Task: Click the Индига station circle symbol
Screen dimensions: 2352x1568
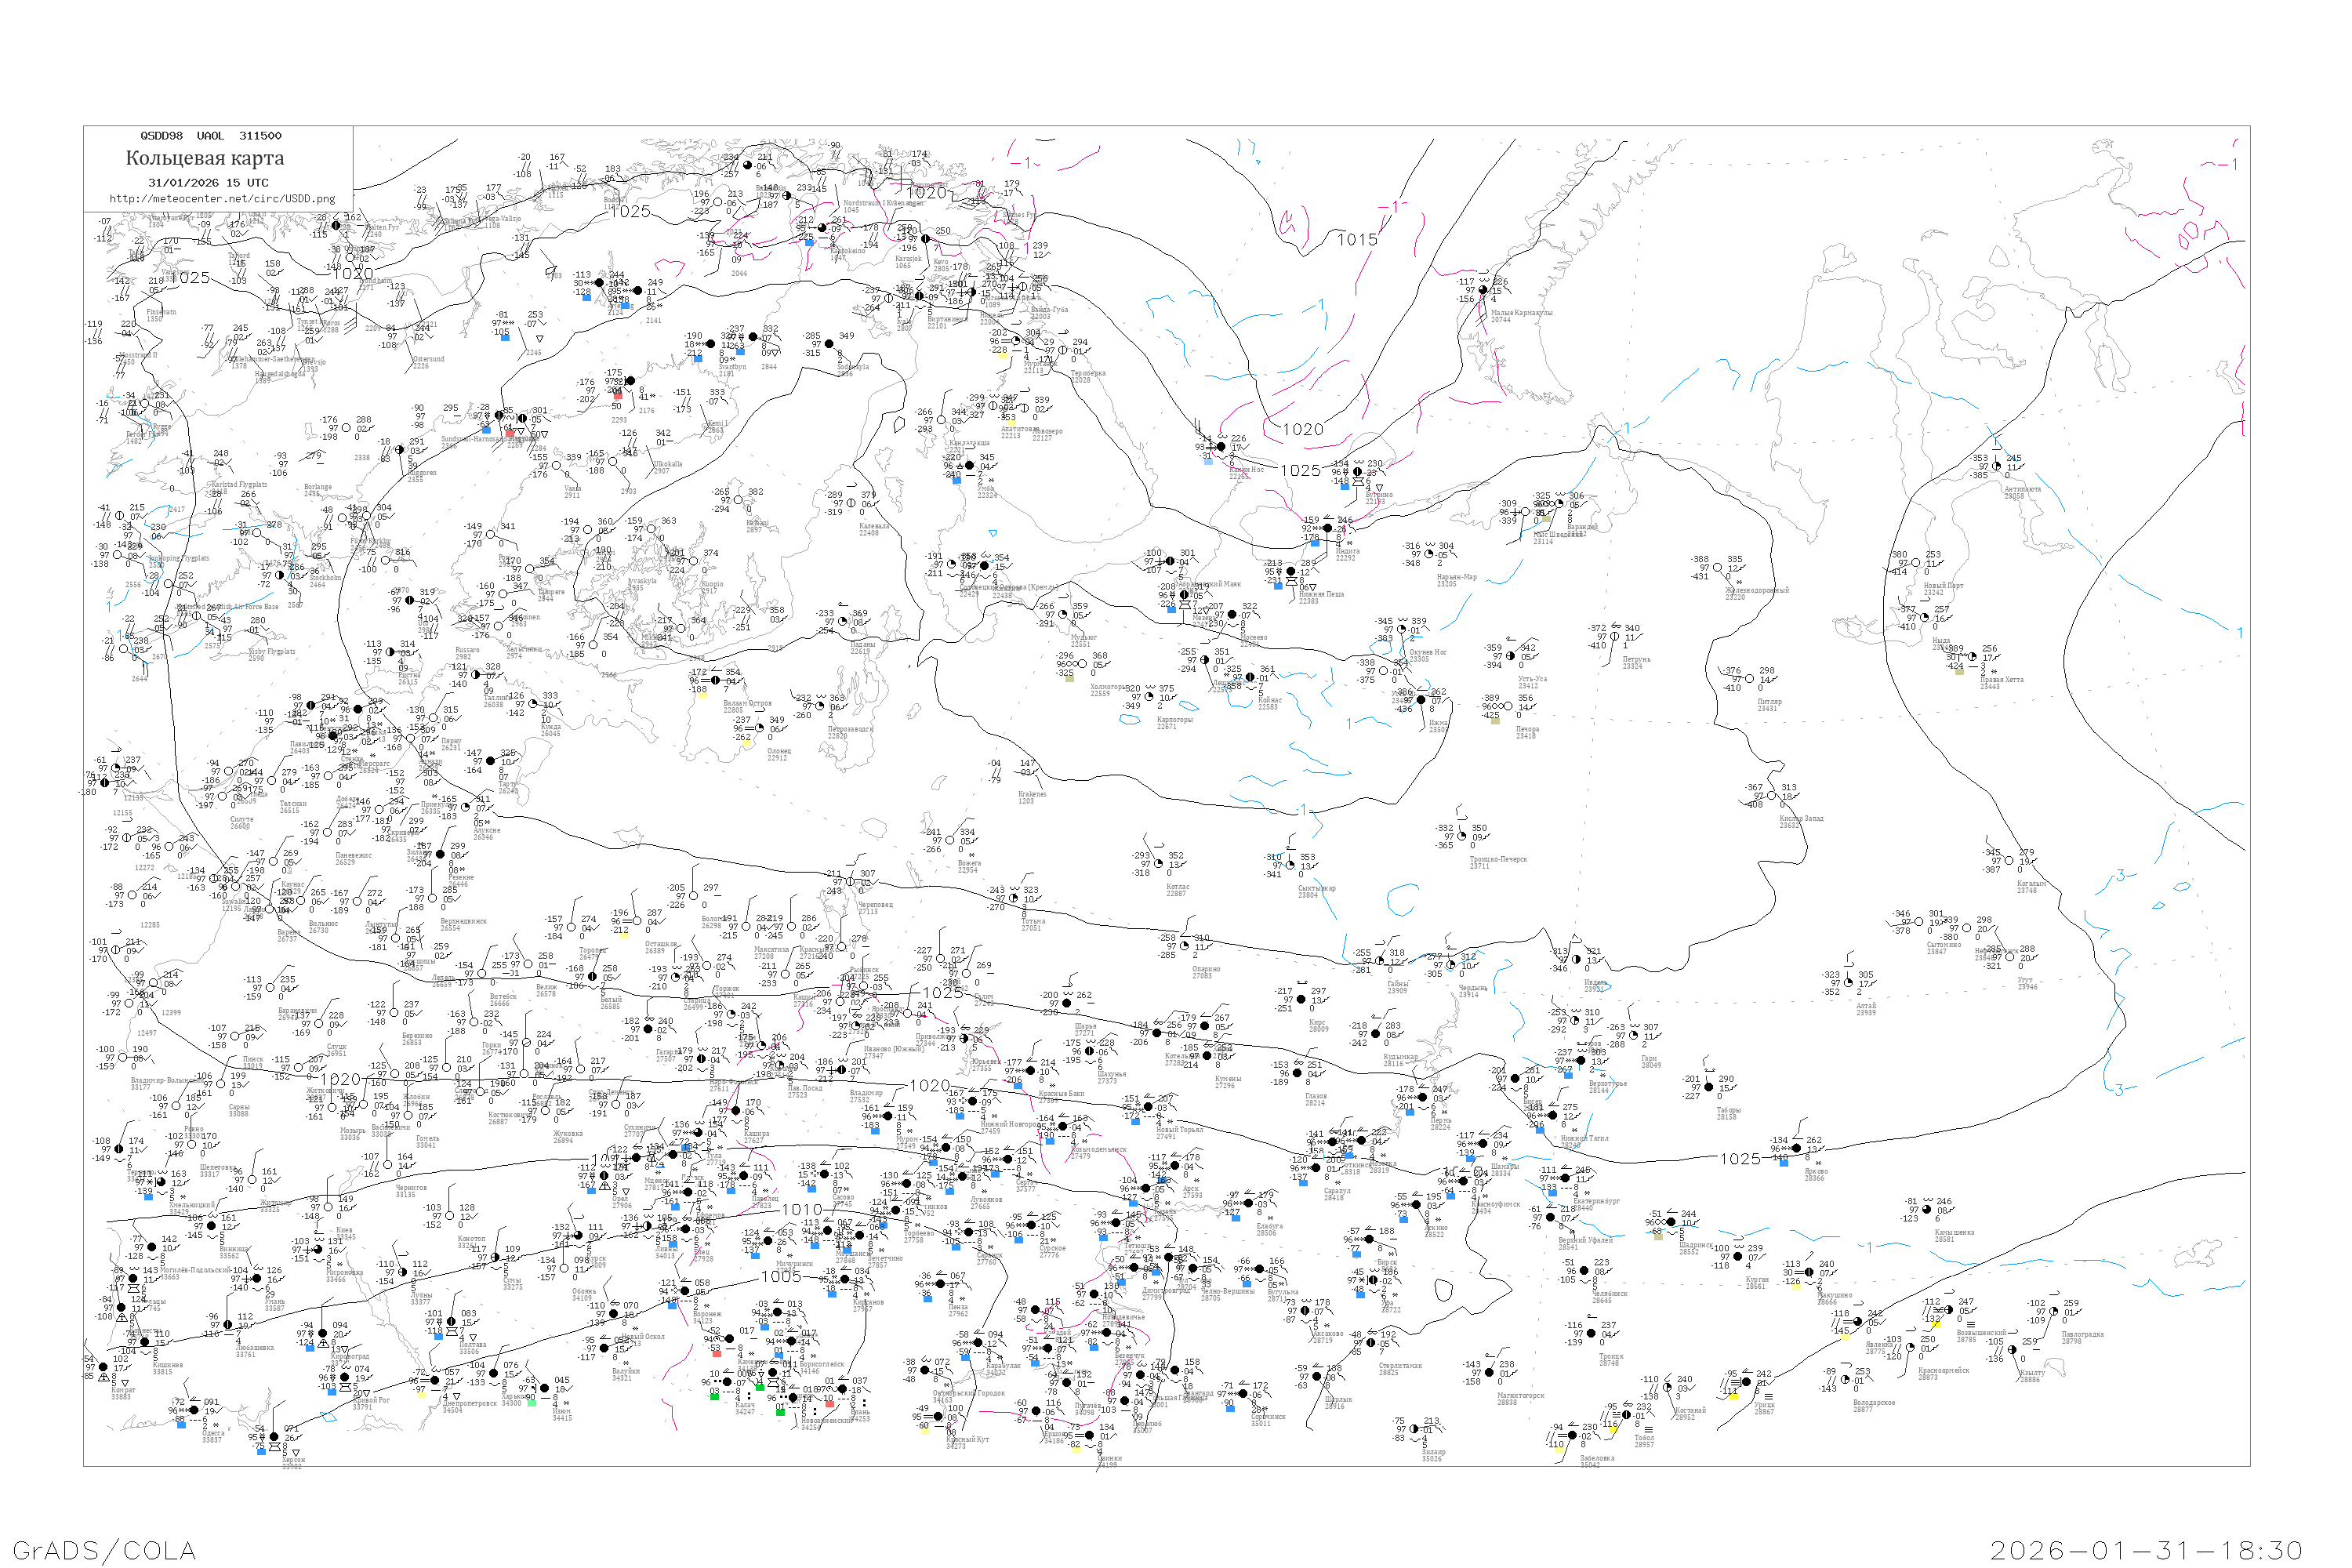Action: (1329, 528)
